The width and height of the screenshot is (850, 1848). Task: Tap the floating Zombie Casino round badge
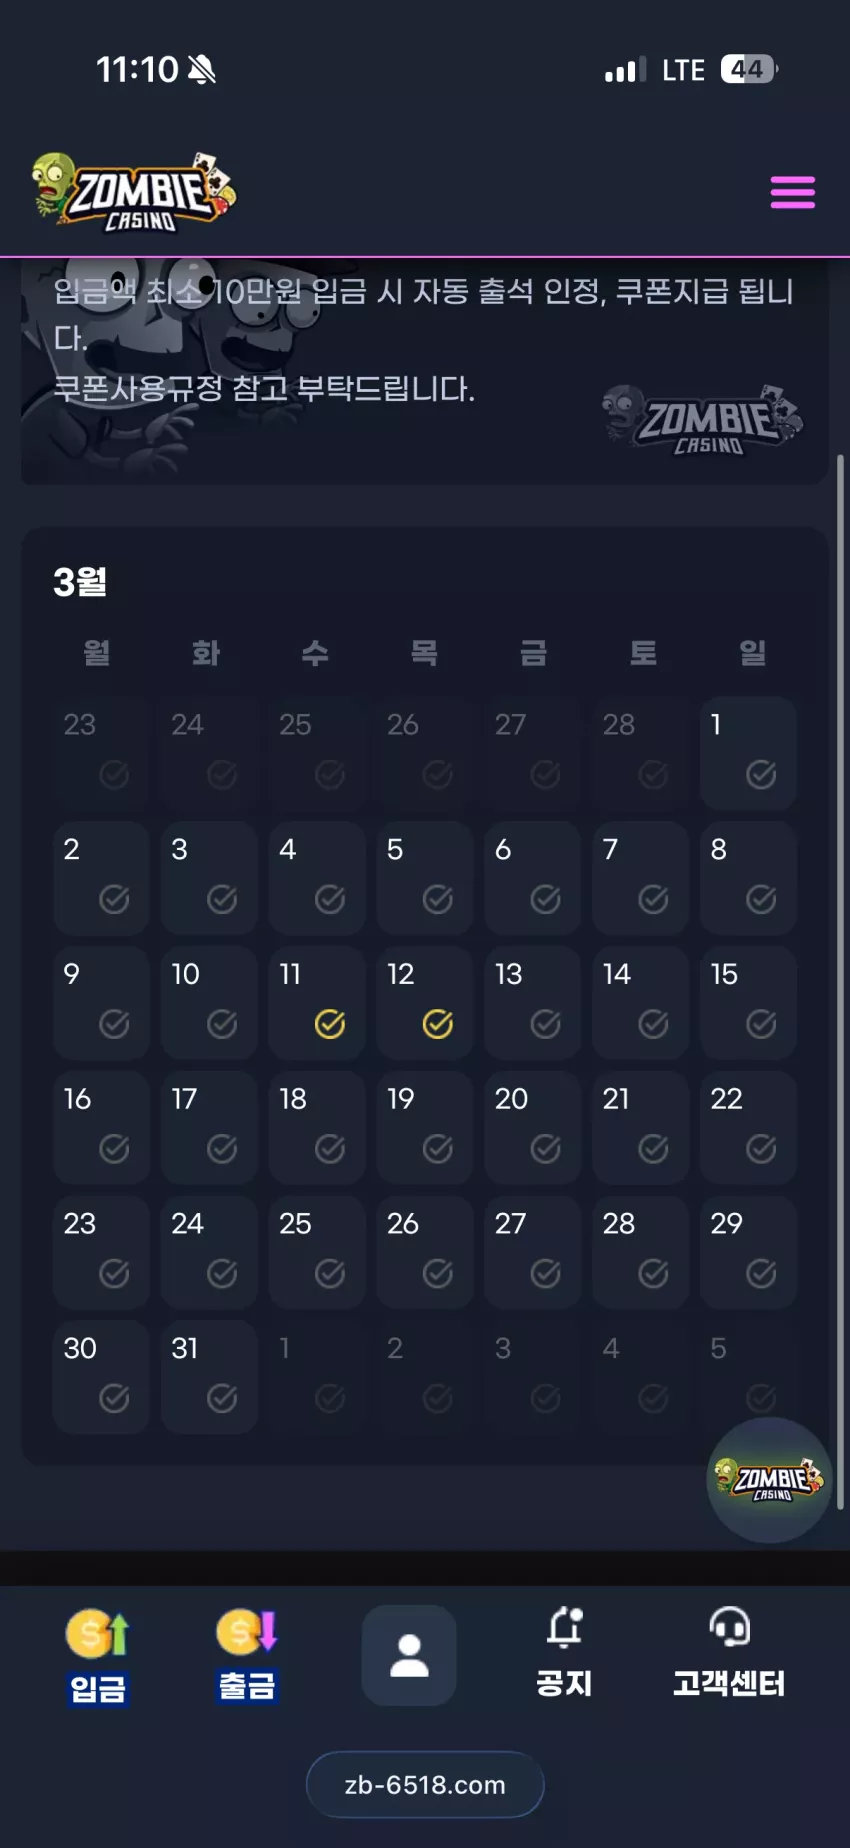pyautogui.click(x=769, y=1479)
